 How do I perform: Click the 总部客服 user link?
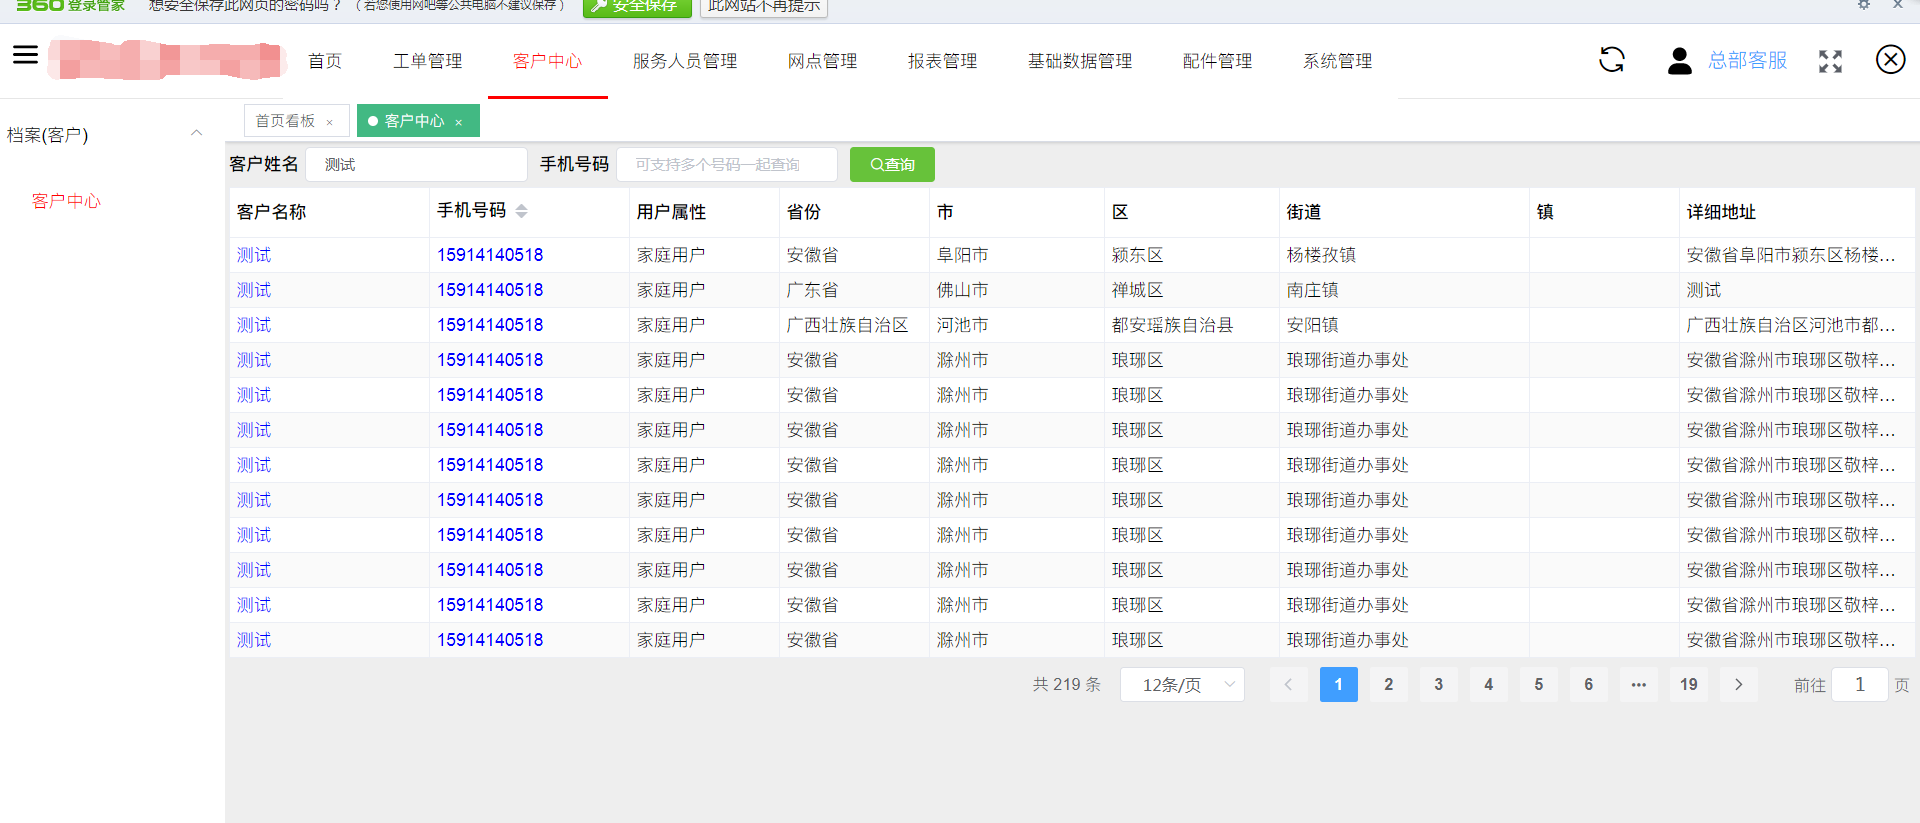point(1747,61)
